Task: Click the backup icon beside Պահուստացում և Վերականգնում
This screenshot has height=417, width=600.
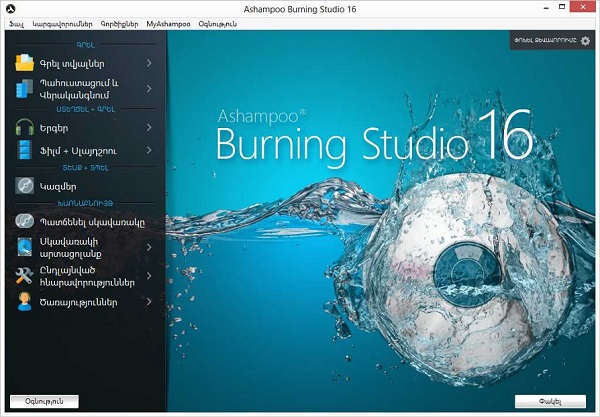Action: click(x=24, y=89)
